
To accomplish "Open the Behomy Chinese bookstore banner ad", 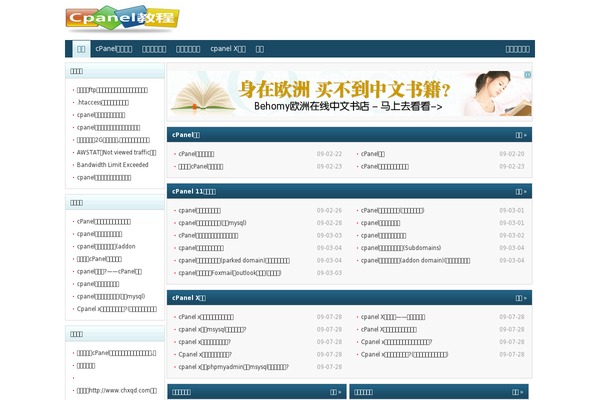I will [x=349, y=93].
